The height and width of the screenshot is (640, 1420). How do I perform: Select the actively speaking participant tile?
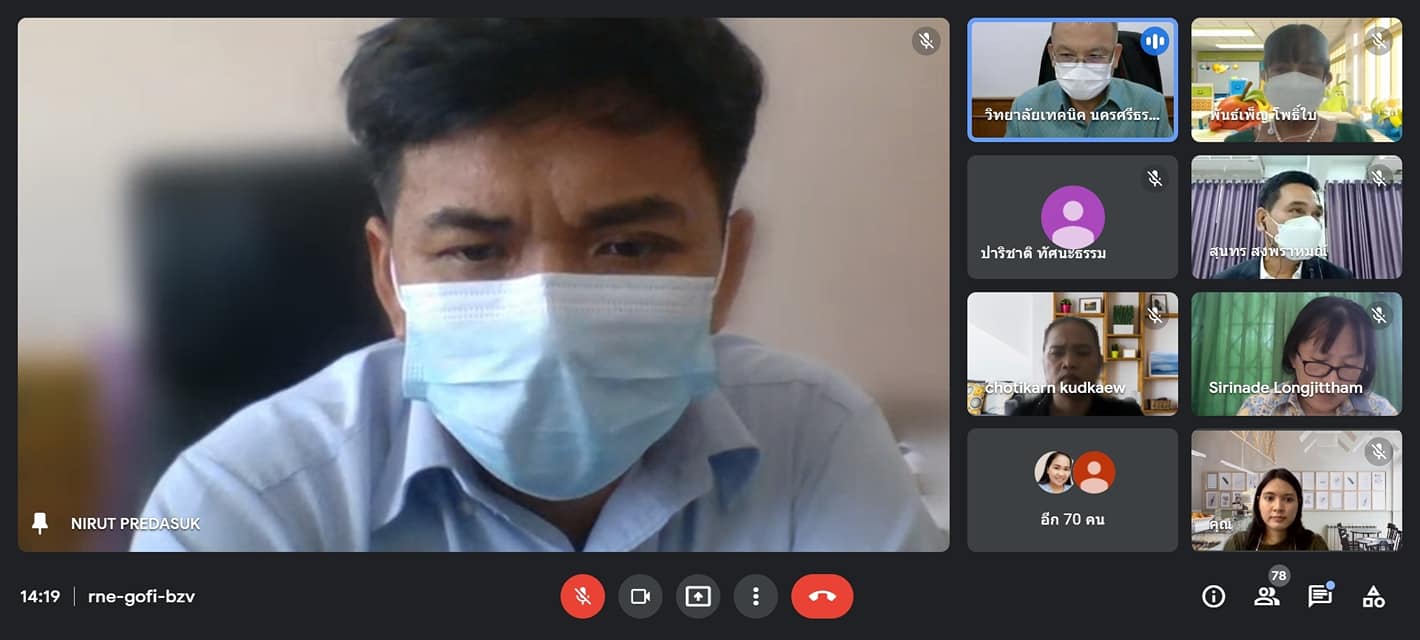(1072, 80)
